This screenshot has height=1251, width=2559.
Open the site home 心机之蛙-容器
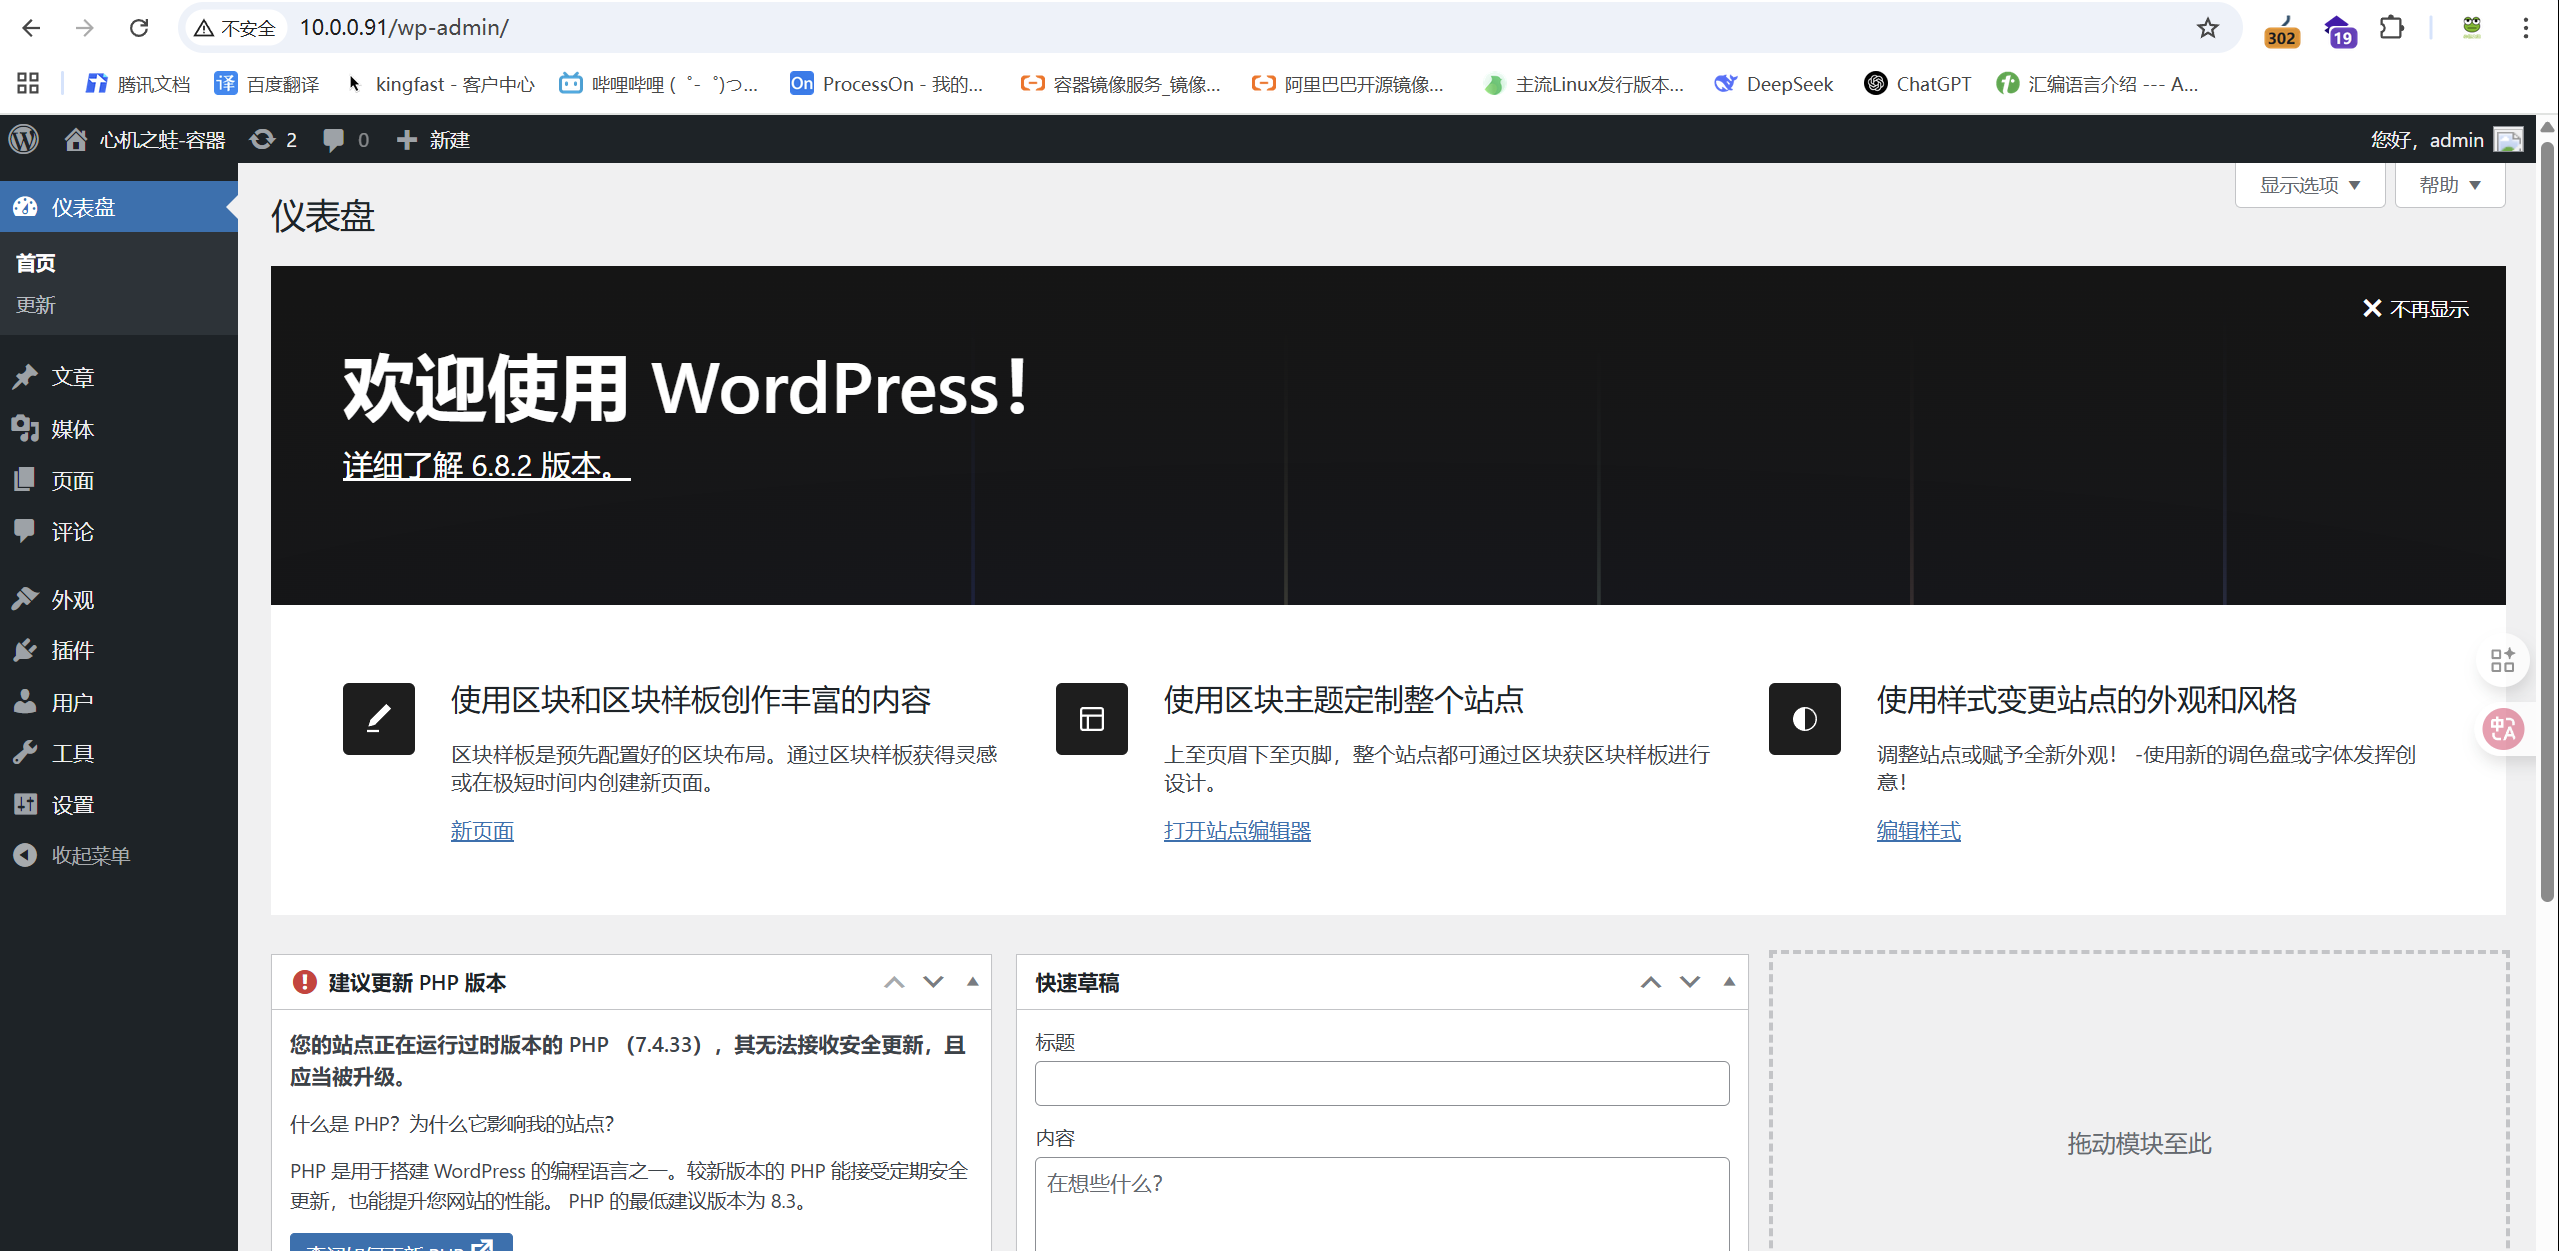click(x=145, y=139)
